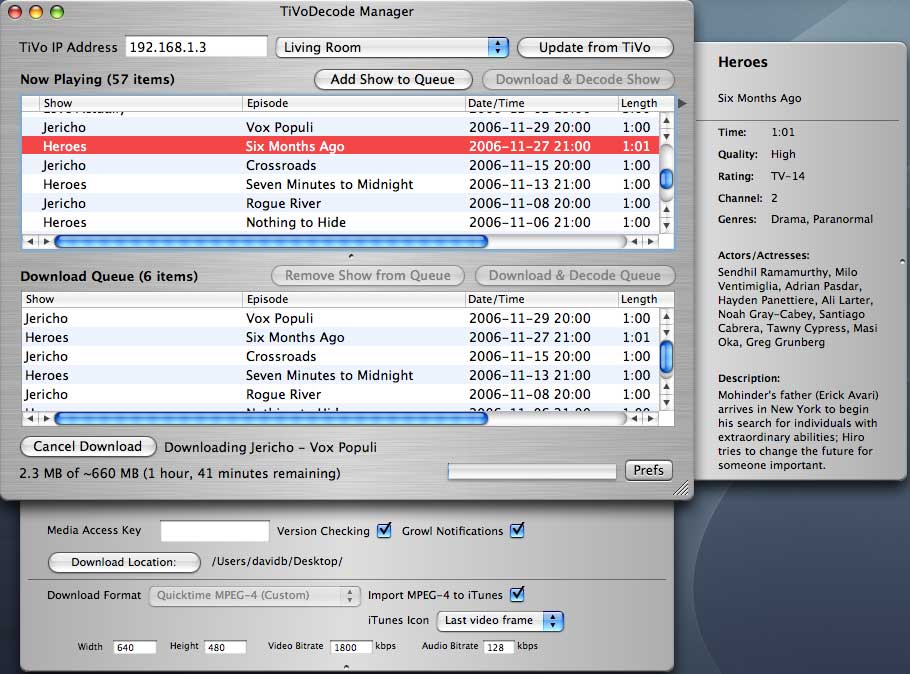Click up arrow at top of Now Playing scrollbar
Image resolution: width=910 pixels, height=674 pixels.
coord(667,121)
